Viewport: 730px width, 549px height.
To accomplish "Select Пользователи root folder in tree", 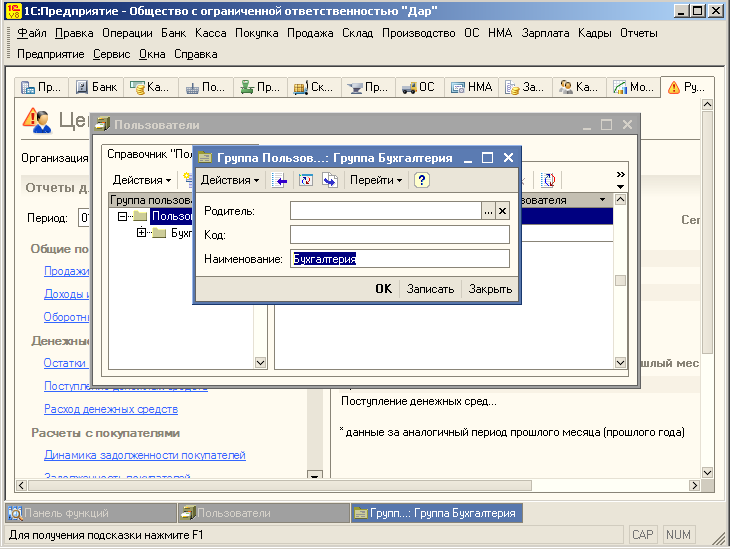I will tap(171, 216).
